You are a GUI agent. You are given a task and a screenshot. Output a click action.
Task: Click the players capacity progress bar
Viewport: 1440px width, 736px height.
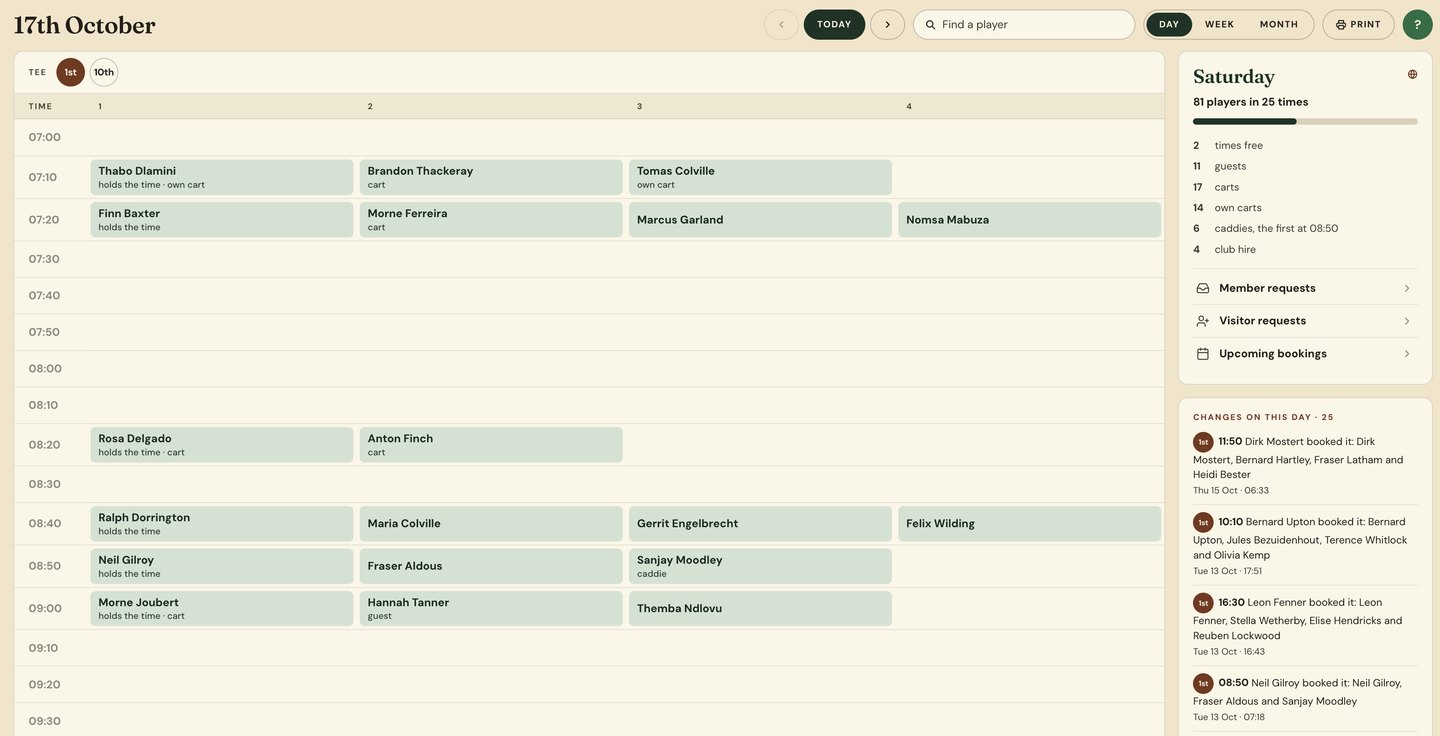click(1305, 121)
